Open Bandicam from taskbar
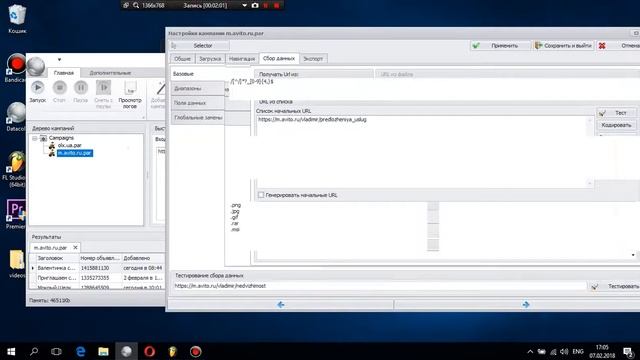This screenshot has height=360, width=640. (x=196, y=351)
